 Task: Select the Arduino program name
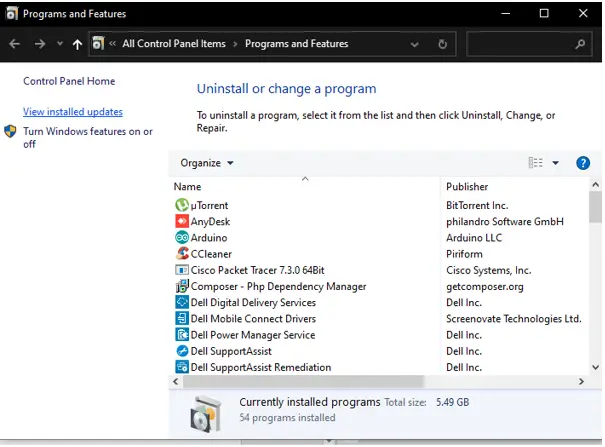pyautogui.click(x=209, y=238)
